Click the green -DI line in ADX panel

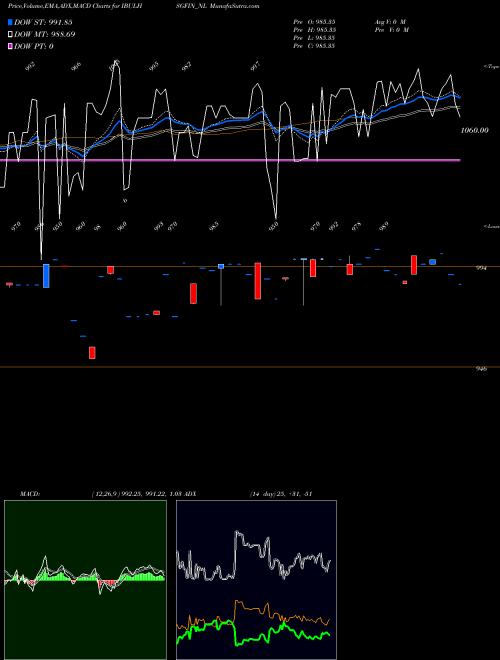[x=253, y=639]
